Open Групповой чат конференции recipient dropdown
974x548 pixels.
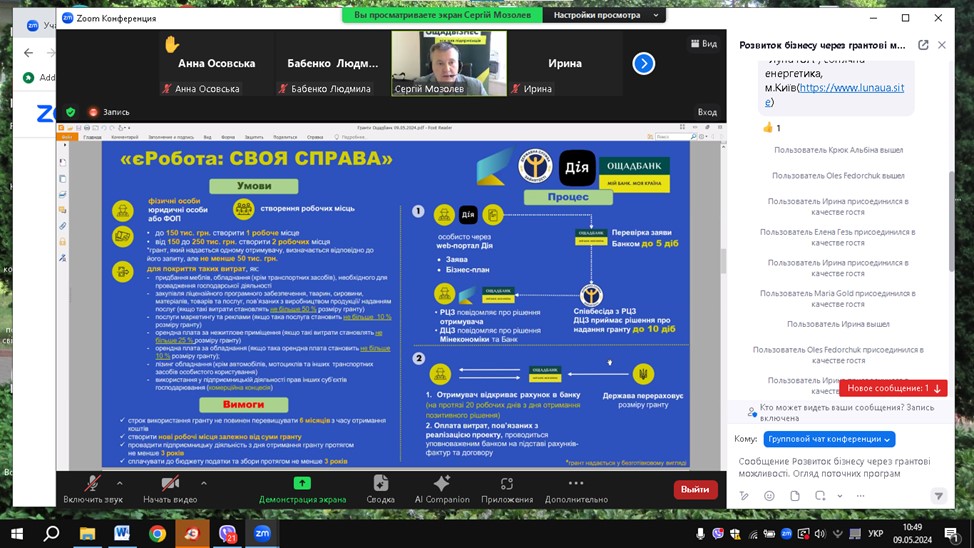point(829,439)
